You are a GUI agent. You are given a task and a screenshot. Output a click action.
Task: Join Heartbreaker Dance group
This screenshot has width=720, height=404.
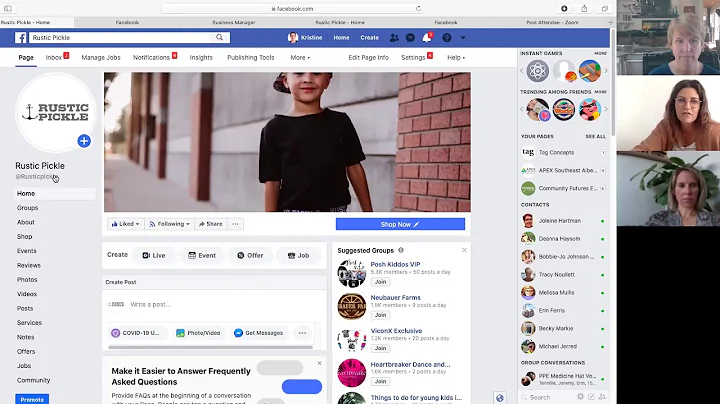click(381, 382)
